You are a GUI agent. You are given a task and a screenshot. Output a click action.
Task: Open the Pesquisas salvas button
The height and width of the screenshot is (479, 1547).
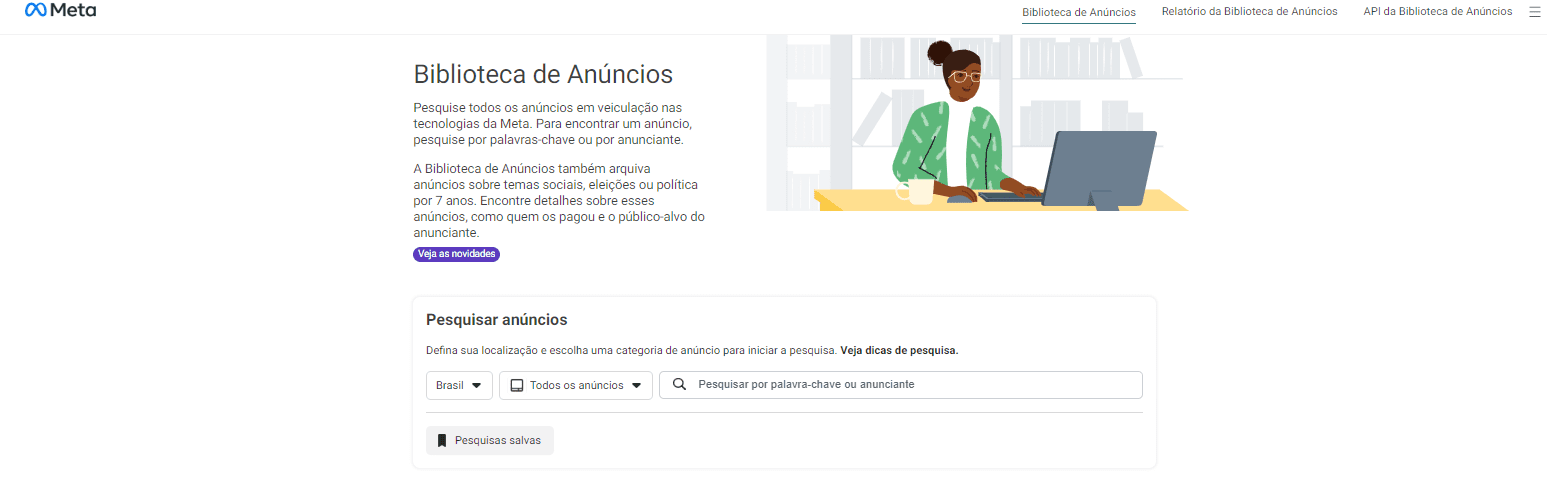pos(490,441)
